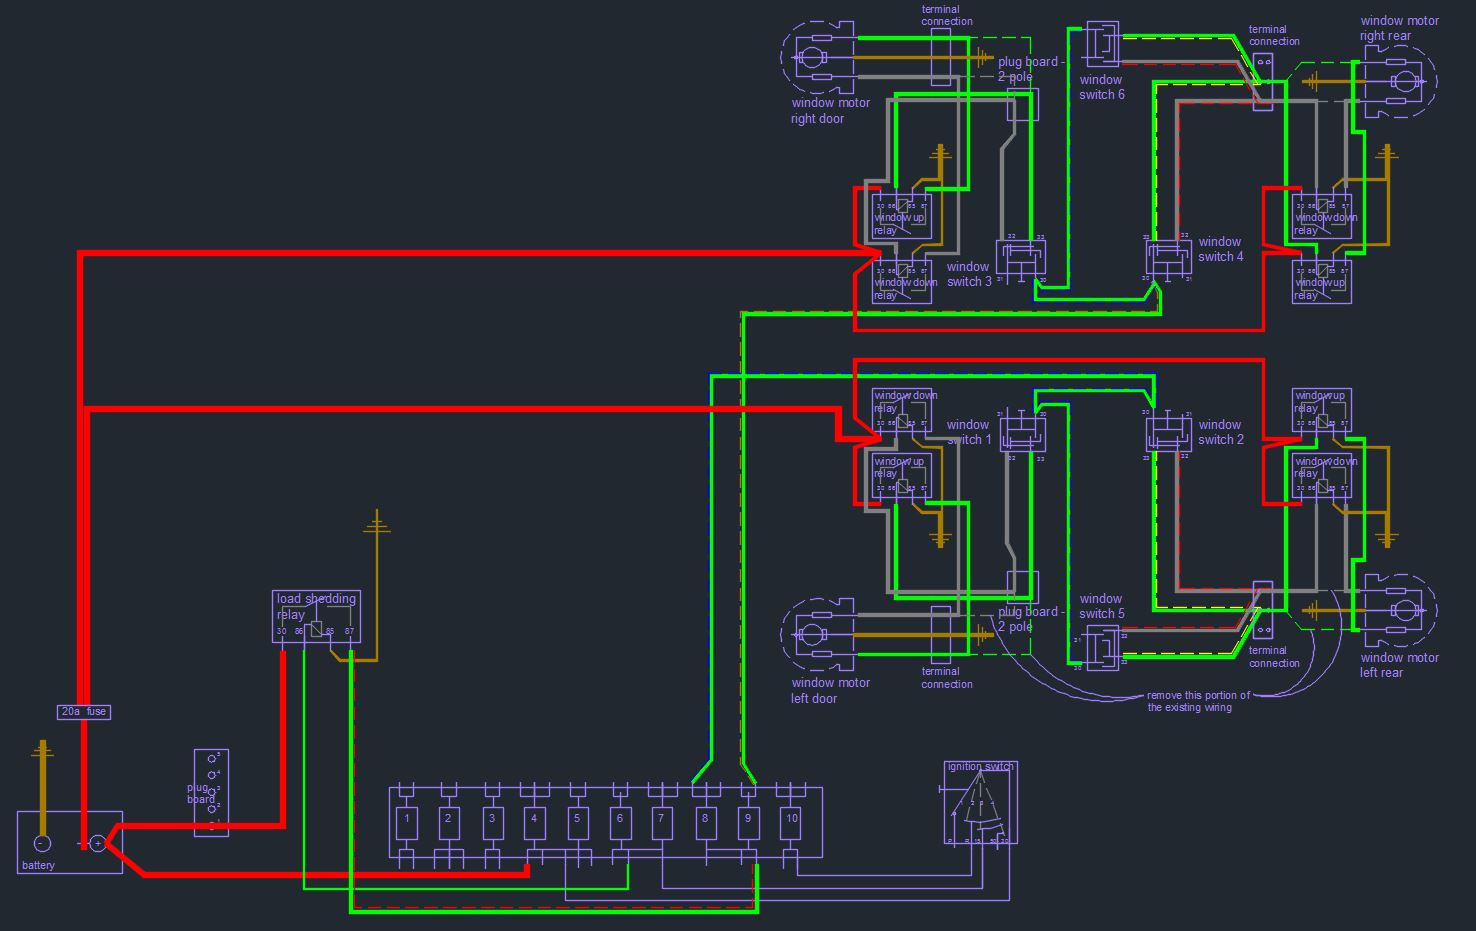Select window down relay in right rear circuit
This screenshot has width=1476, height=931.
pyautogui.click(x=1322, y=217)
